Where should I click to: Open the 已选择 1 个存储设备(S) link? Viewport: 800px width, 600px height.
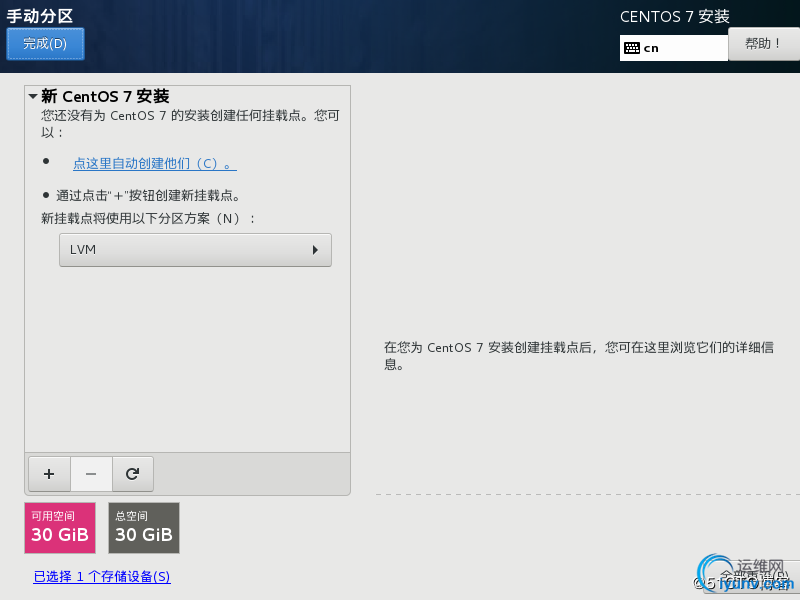click(102, 577)
